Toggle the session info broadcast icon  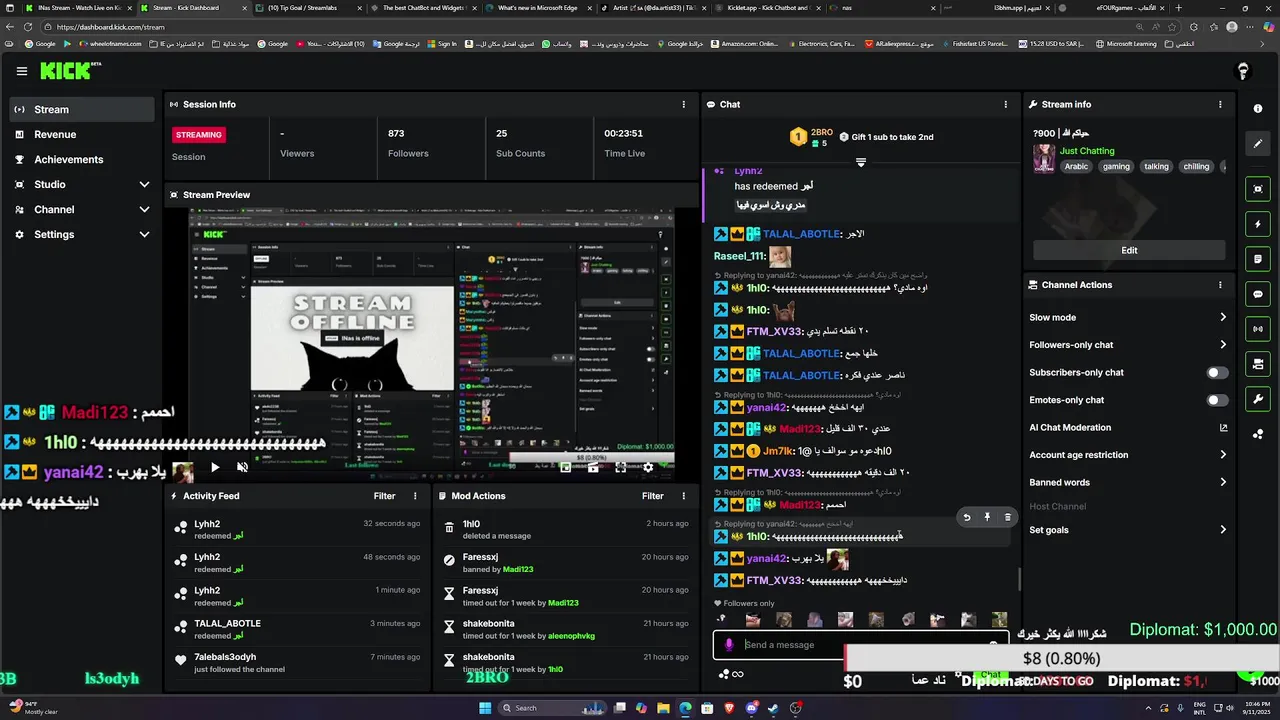click(1258, 329)
